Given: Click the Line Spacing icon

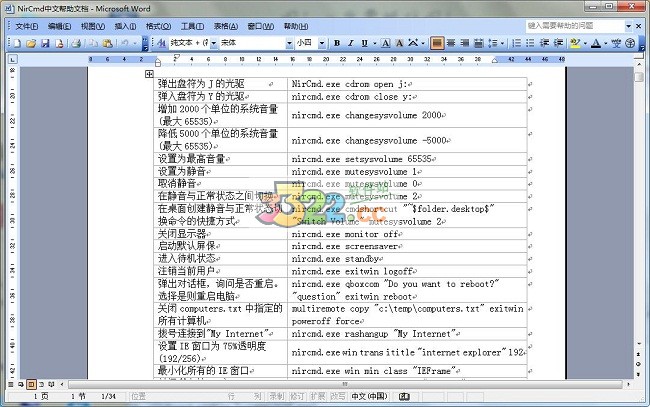Looking at the screenshot, I should (x=492, y=43).
